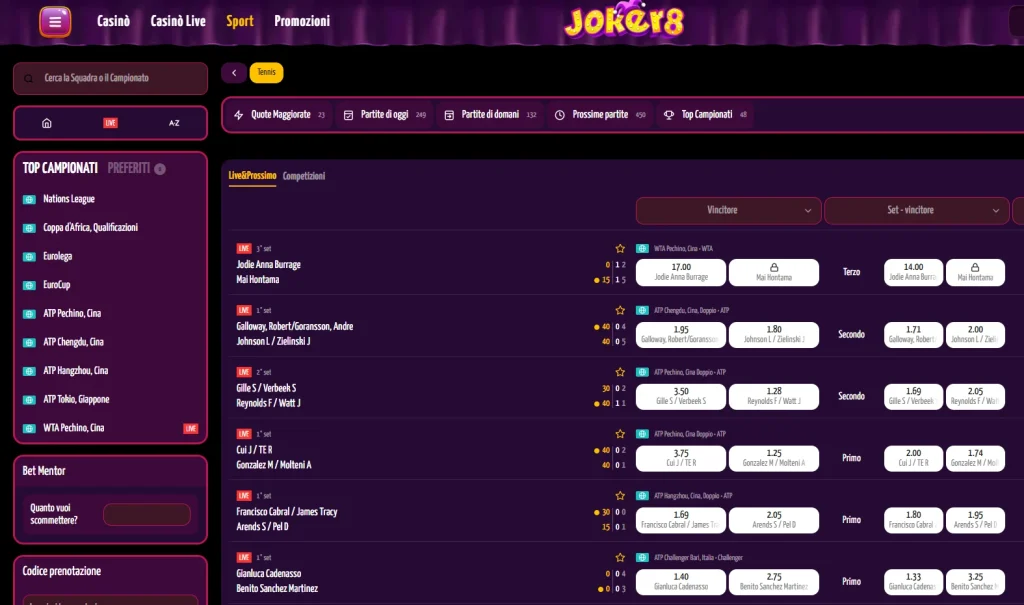
Task: Favorite the Cui J / TE R match
Action: click(620, 434)
